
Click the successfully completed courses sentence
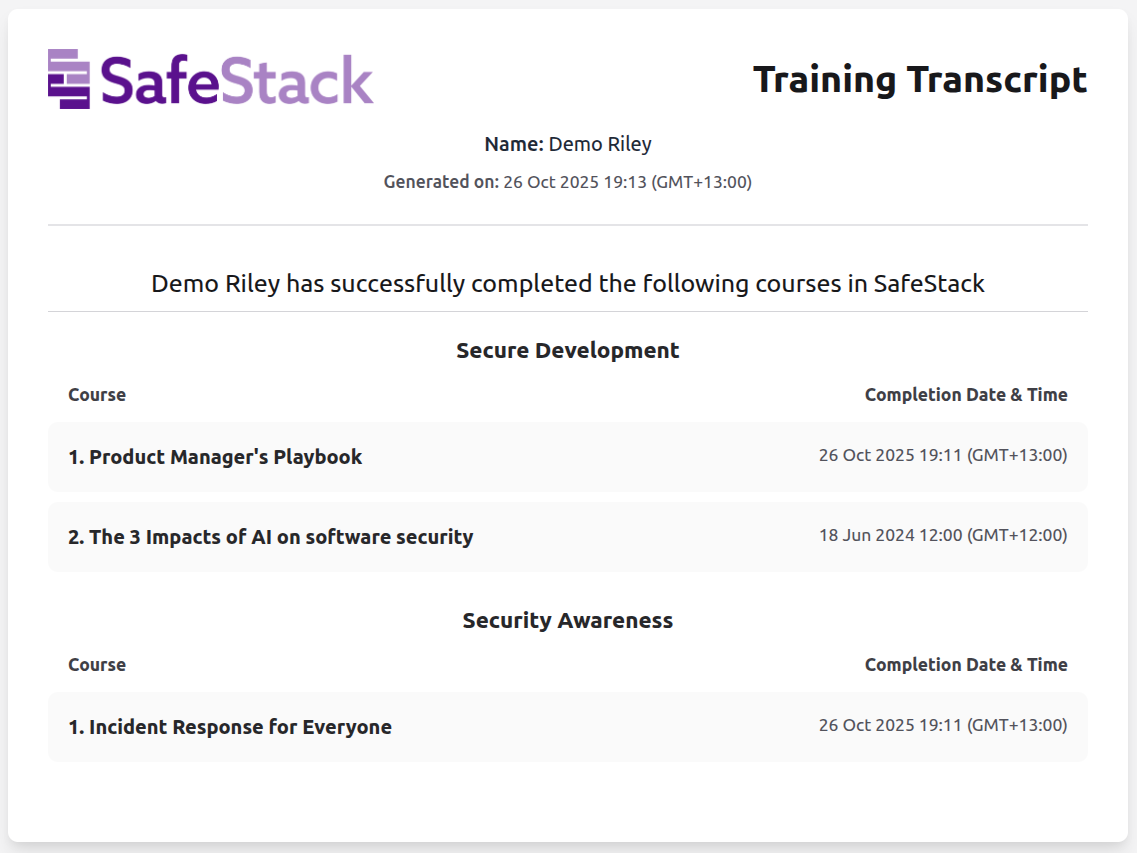click(568, 284)
